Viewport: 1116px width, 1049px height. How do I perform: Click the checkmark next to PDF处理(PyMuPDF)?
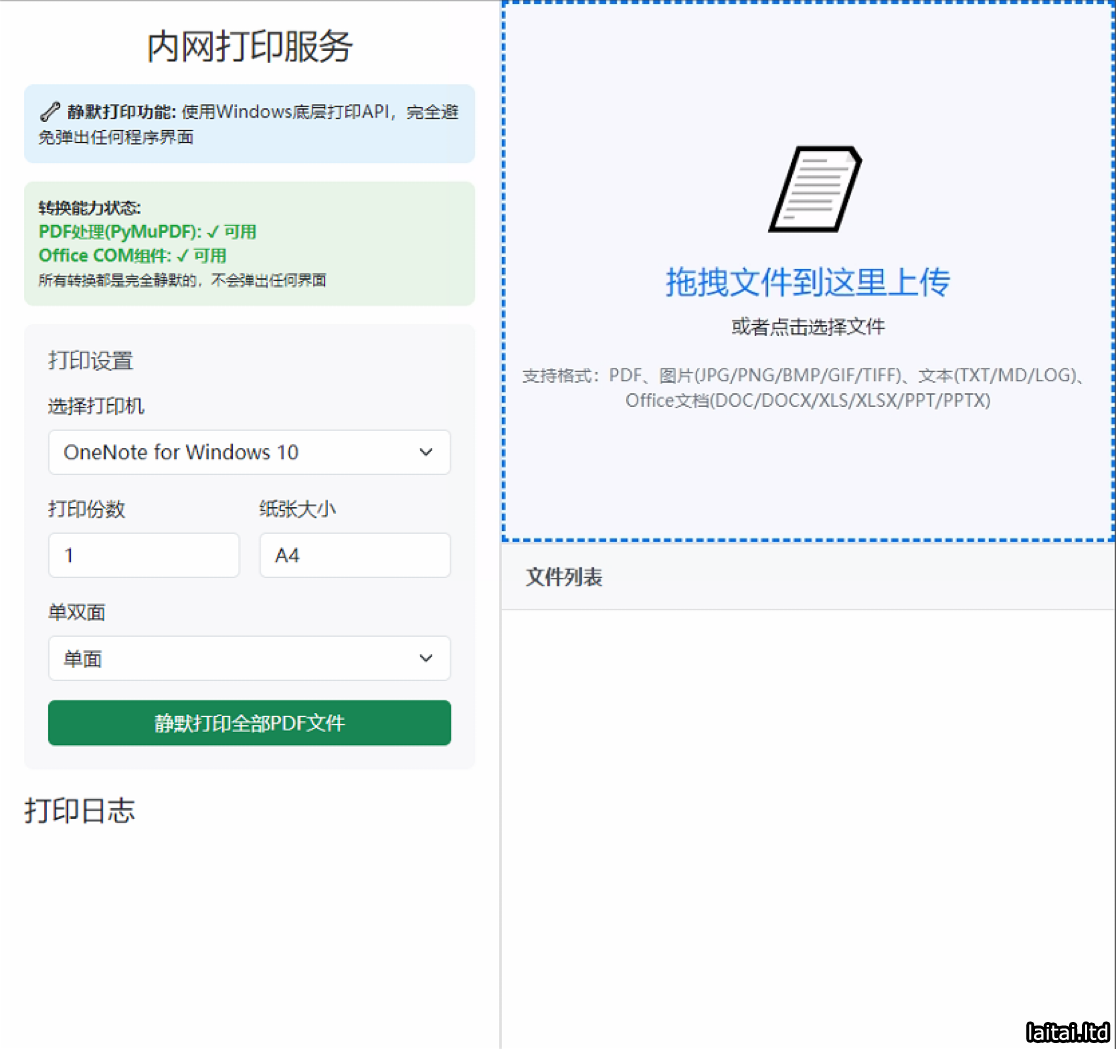[213, 232]
